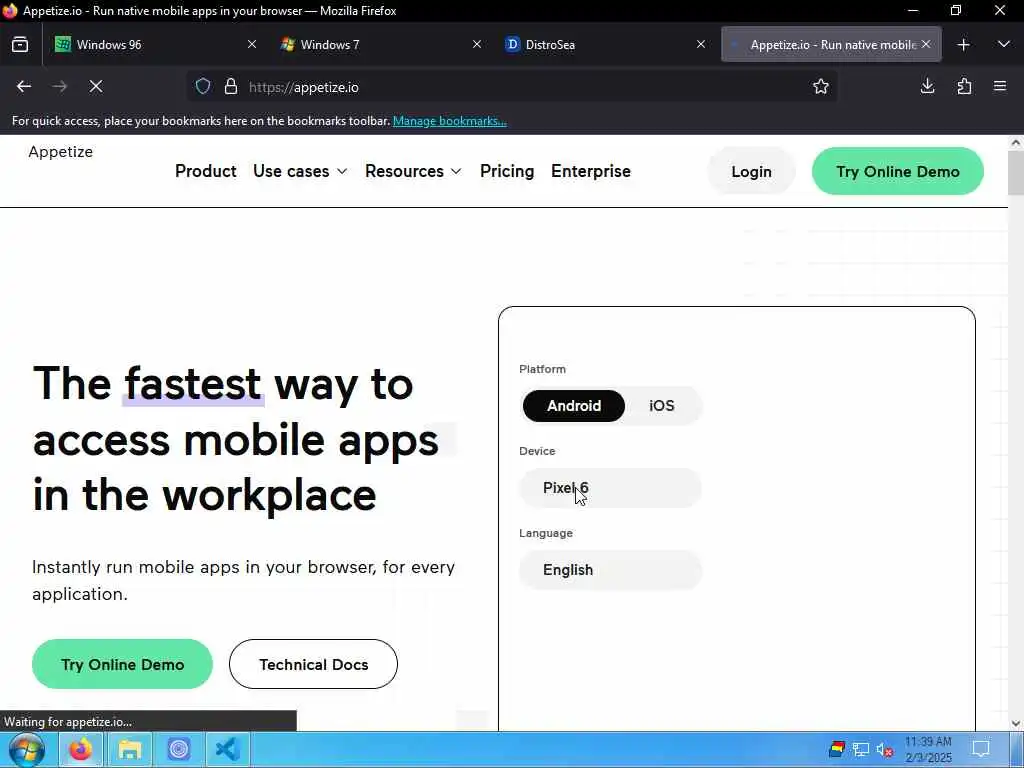List all tabs dropdown arrow
This screenshot has height=768, width=1024.
point(1004,44)
